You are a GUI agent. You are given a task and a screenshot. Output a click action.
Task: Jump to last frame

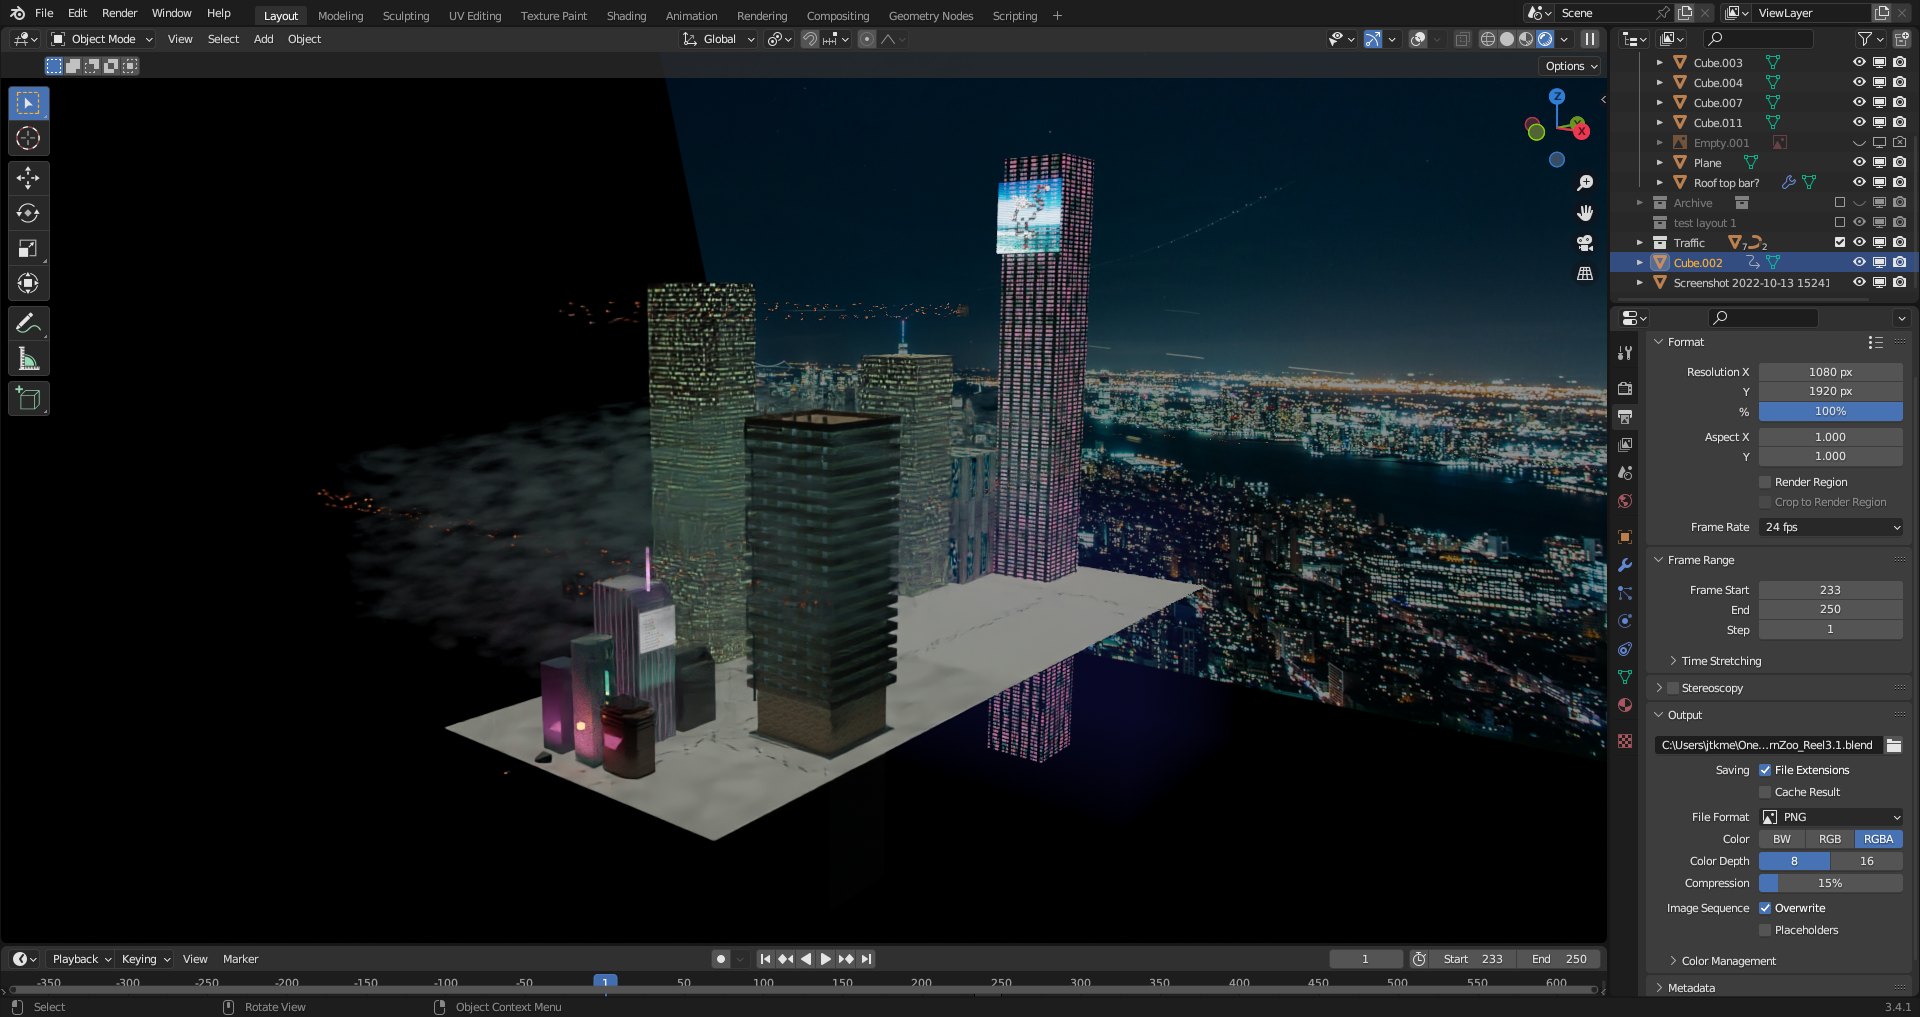tap(867, 959)
